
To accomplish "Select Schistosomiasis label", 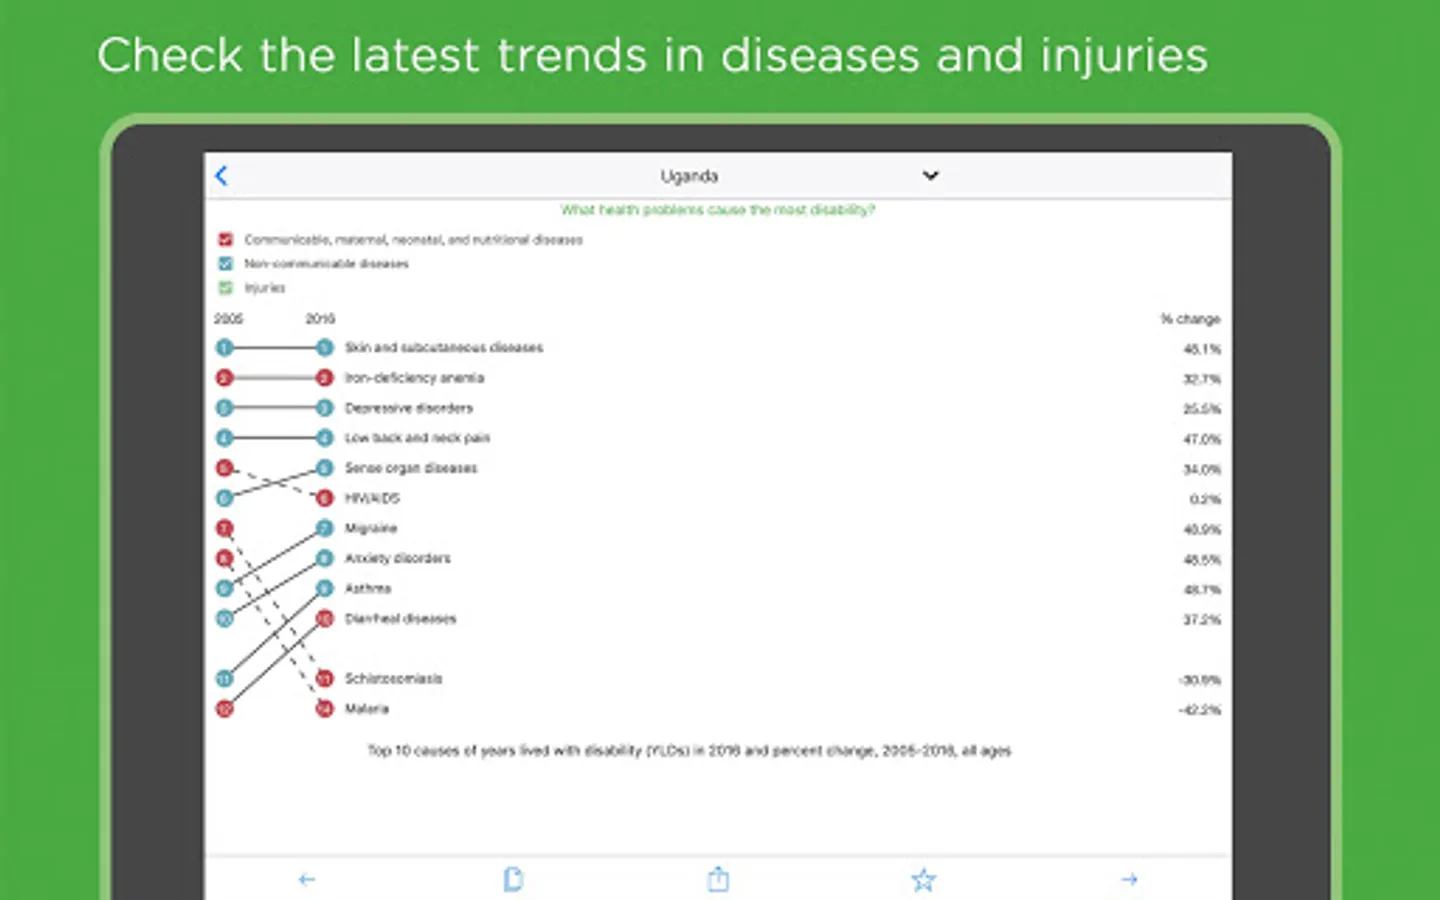I will (x=393, y=678).
